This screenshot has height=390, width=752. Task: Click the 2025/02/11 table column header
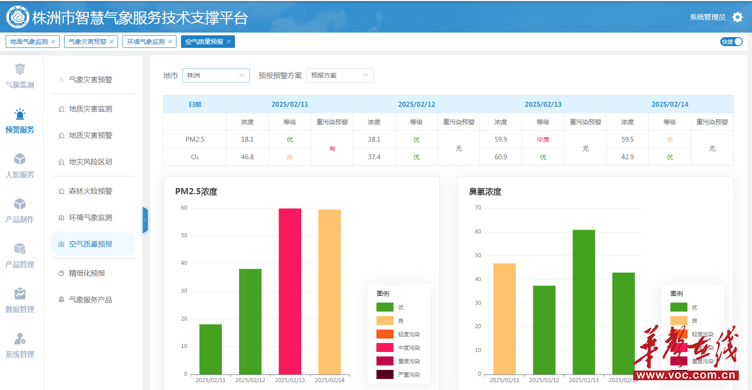[290, 104]
